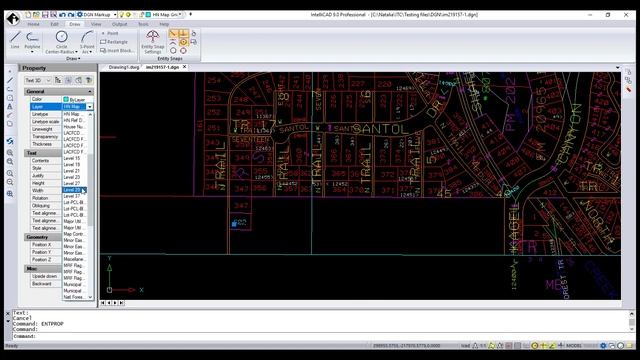Image resolution: width=640 pixels, height=360 pixels.
Task: Open Entity Snap Settings
Action: pos(153,42)
